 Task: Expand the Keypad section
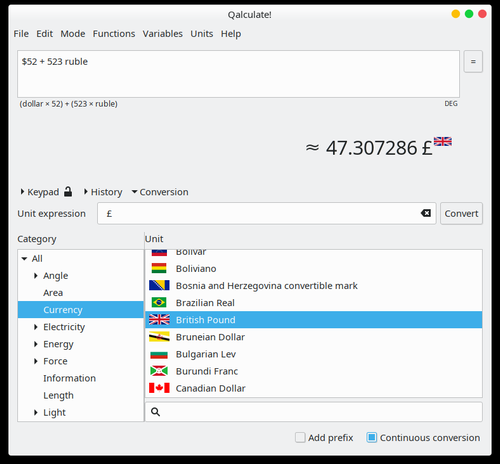40,192
